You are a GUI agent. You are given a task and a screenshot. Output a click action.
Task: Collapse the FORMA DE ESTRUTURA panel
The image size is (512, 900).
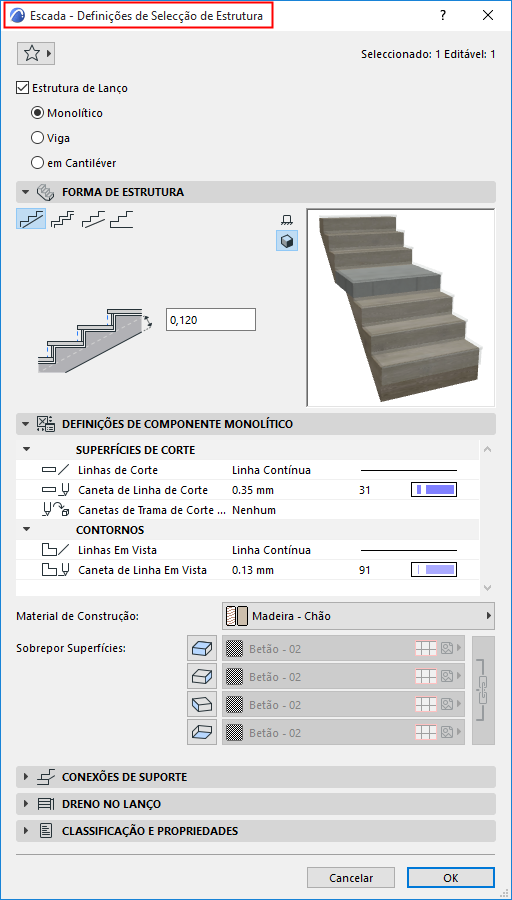pyautogui.click(x=25, y=192)
